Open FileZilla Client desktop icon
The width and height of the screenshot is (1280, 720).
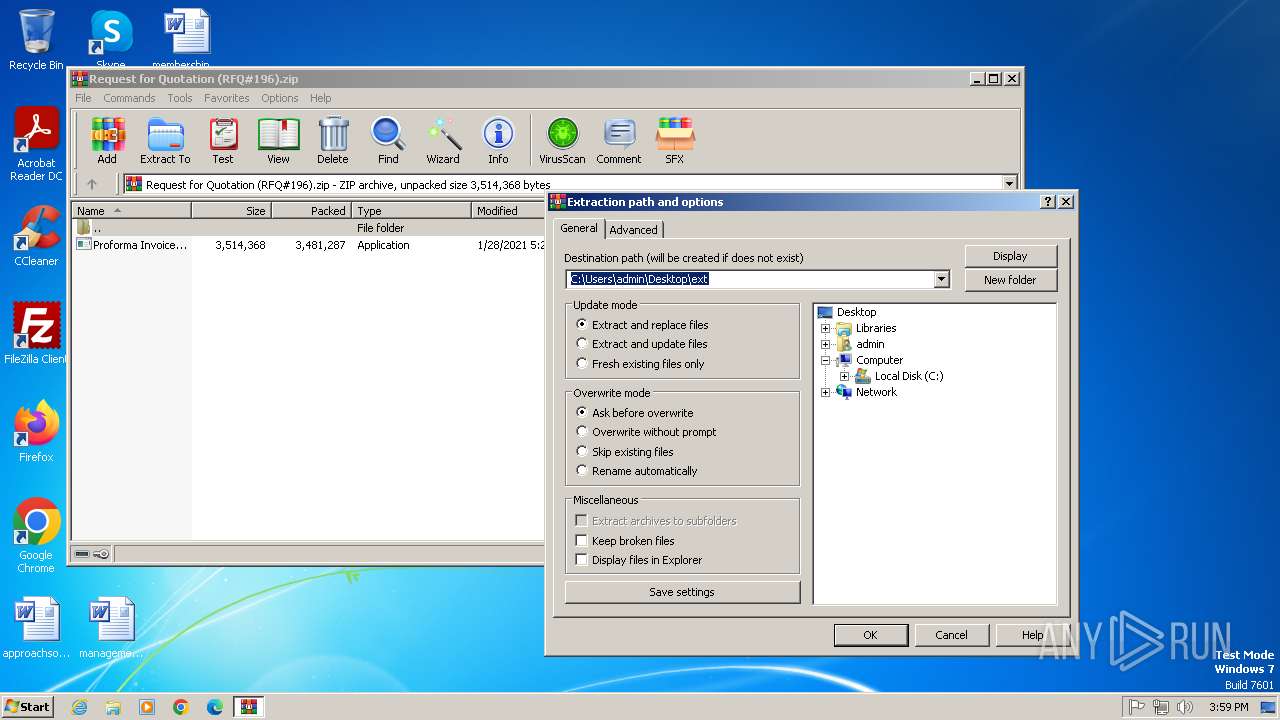[x=36, y=333]
